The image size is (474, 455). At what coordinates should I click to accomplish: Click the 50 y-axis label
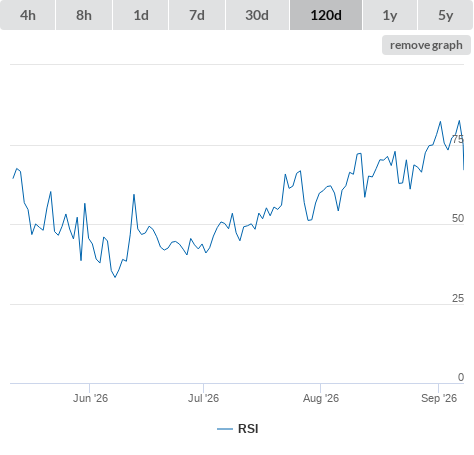(458, 218)
